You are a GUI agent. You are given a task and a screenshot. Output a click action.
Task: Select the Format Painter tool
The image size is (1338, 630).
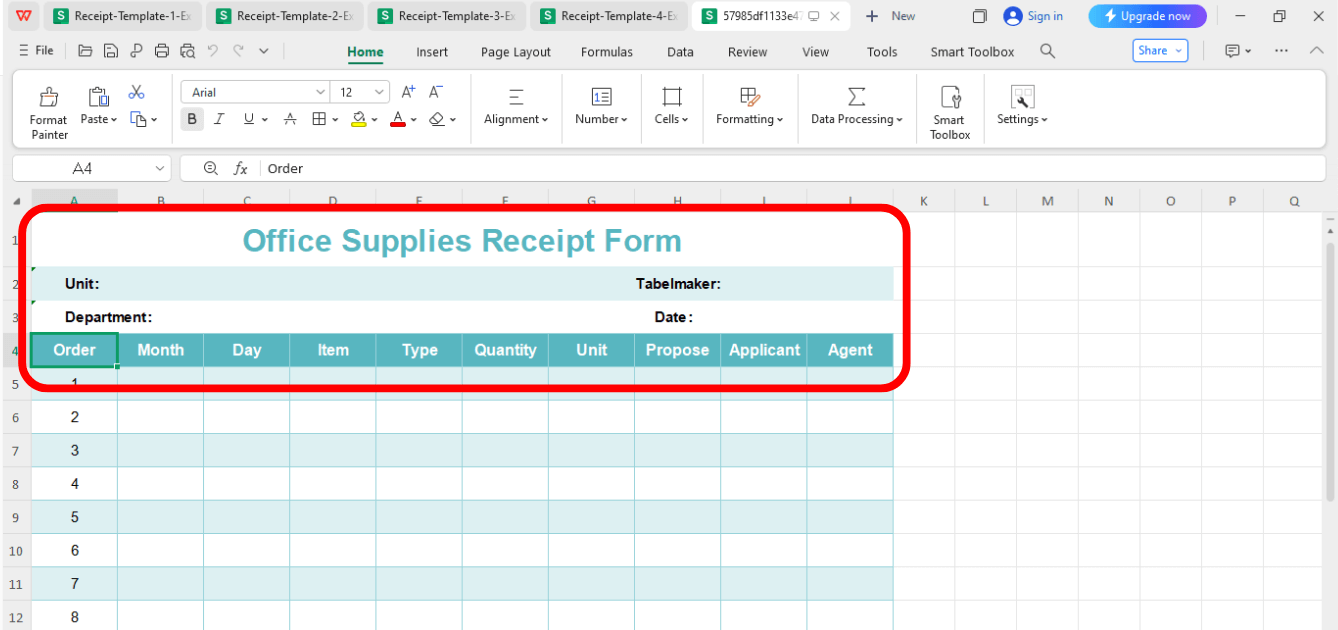tap(47, 108)
